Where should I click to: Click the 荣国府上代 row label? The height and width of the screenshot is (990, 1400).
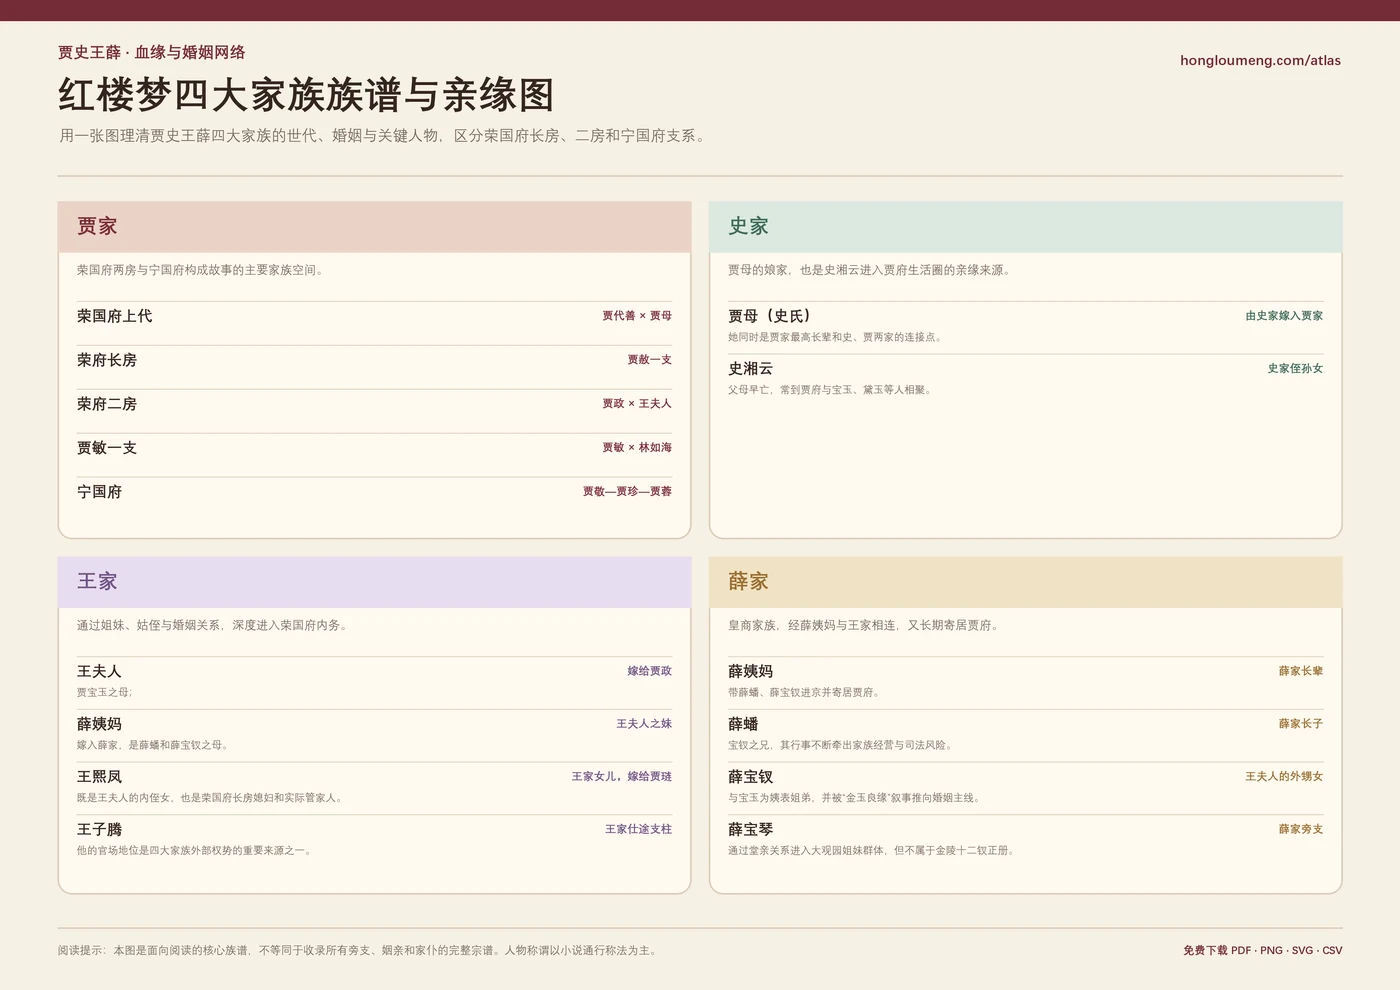pyautogui.click(x=114, y=316)
